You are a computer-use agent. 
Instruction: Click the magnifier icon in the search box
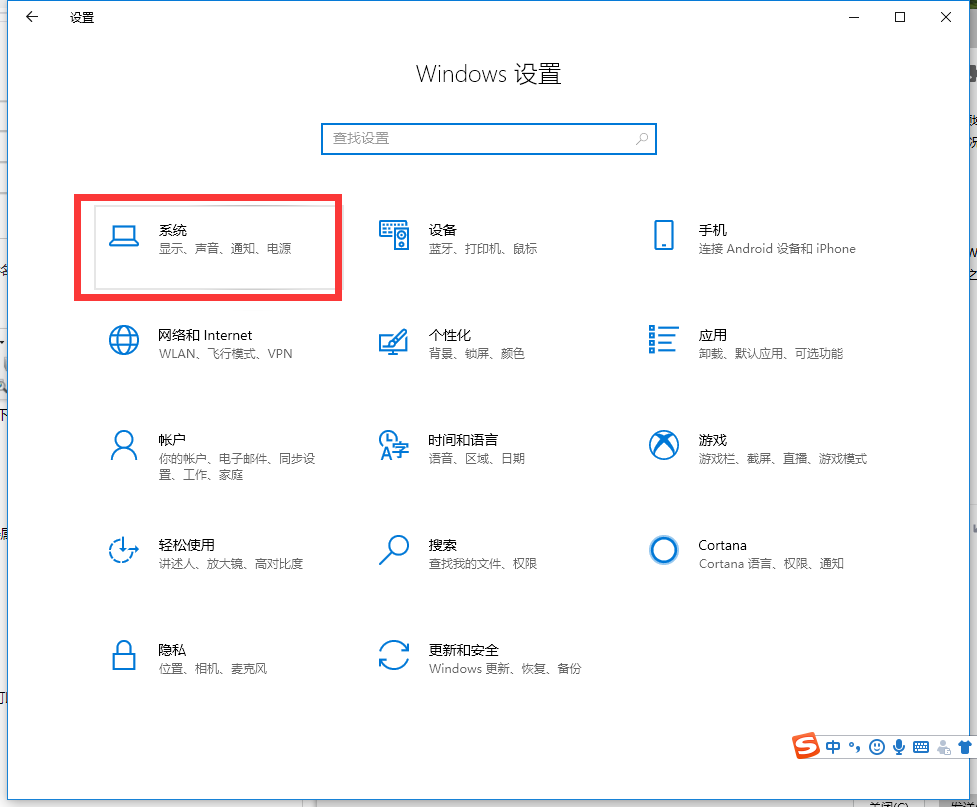(x=642, y=139)
